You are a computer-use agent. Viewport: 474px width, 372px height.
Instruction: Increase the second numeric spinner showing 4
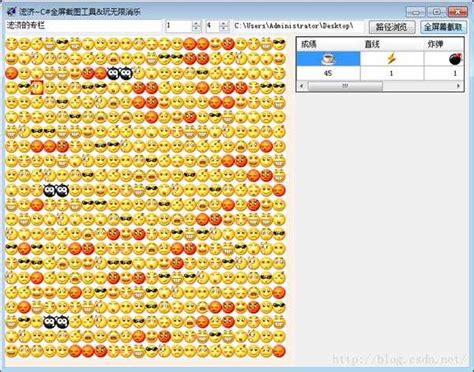pos(224,23)
